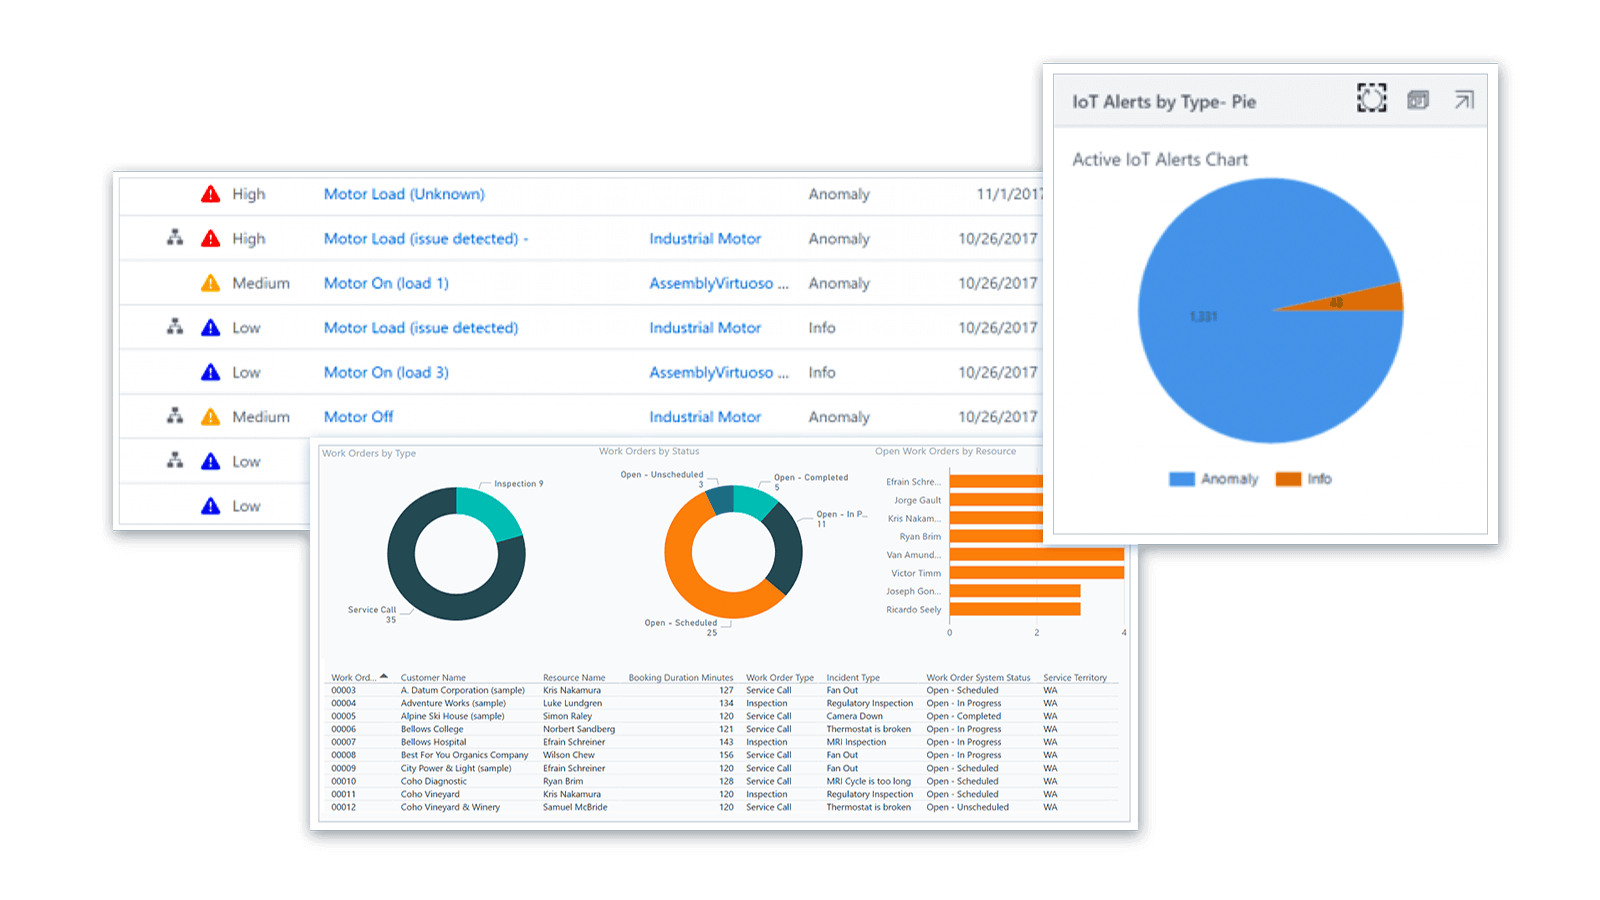The image size is (1600, 900).
Task: Click hierarchy icon on Motor Load (issue detected) - row
Action: [175, 238]
